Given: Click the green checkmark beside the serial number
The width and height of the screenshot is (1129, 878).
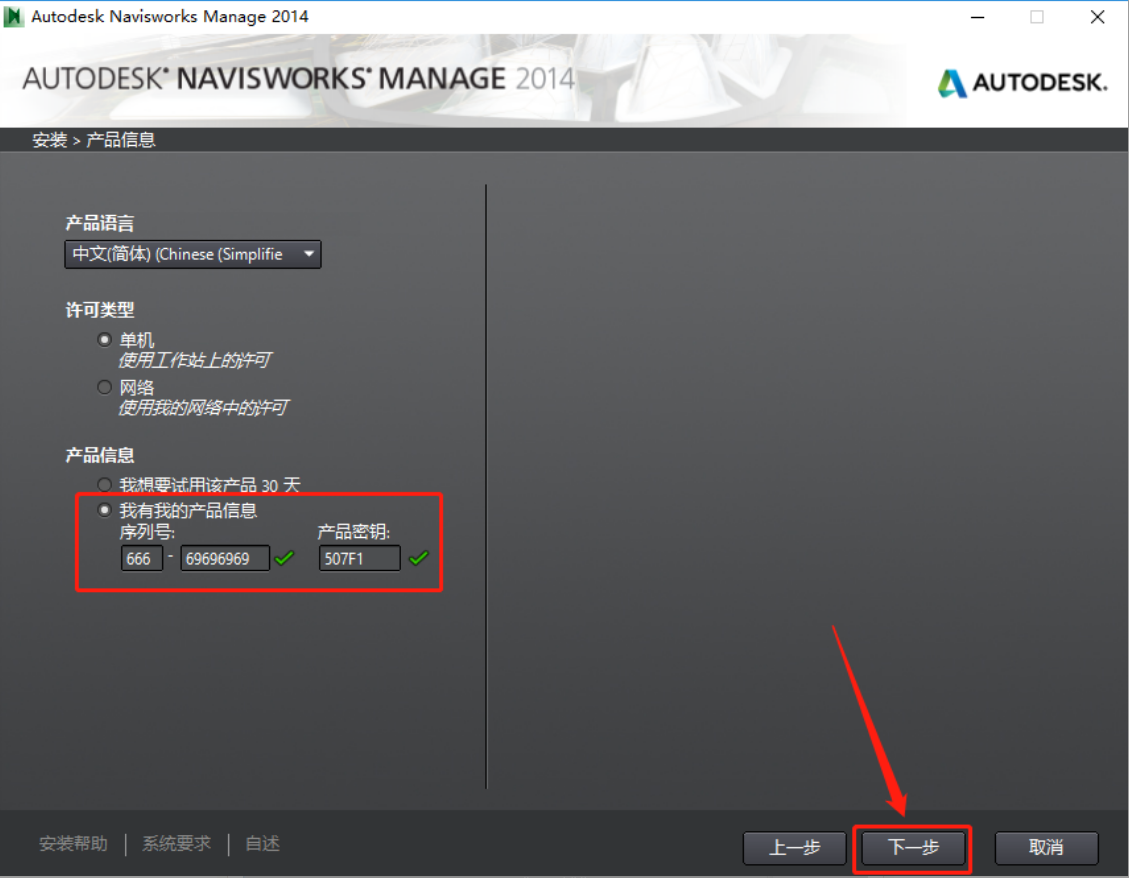Looking at the screenshot, I should (x=285, y=558).
